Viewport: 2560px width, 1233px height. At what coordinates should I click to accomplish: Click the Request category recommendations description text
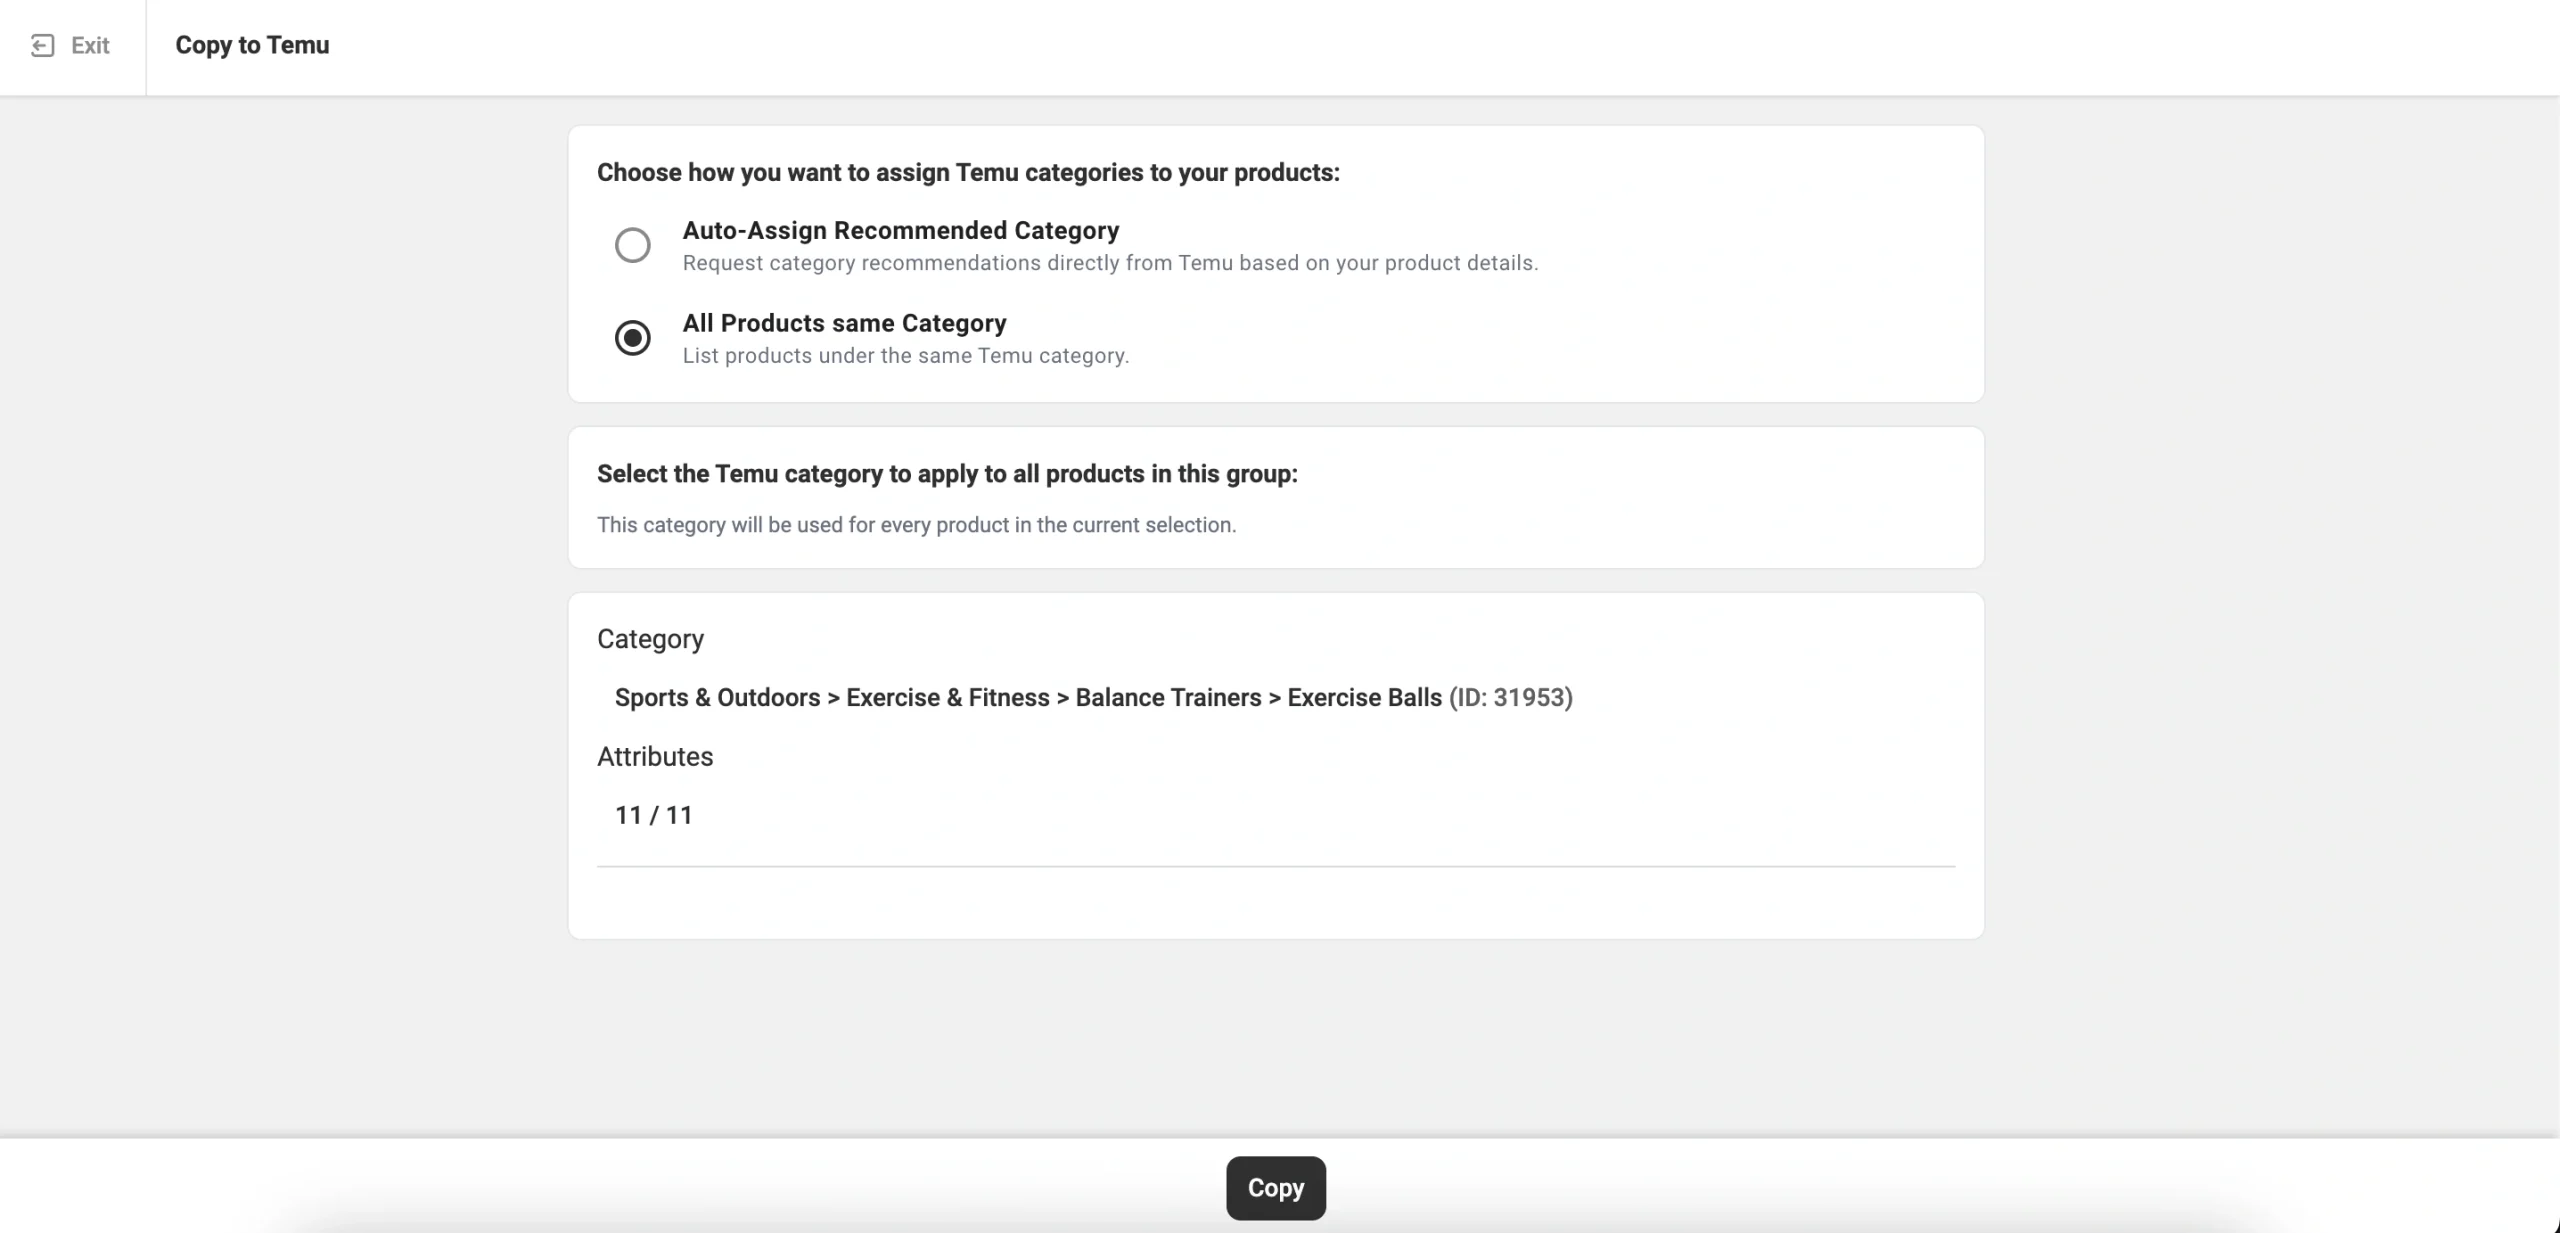pos(1110,263)
